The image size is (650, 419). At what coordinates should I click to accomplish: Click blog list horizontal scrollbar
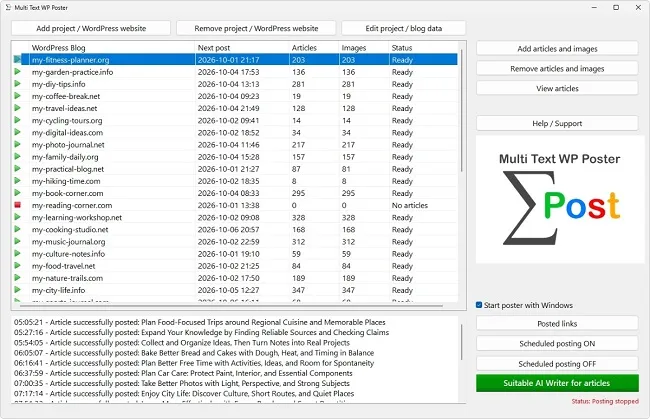click(x=231, y=306)
